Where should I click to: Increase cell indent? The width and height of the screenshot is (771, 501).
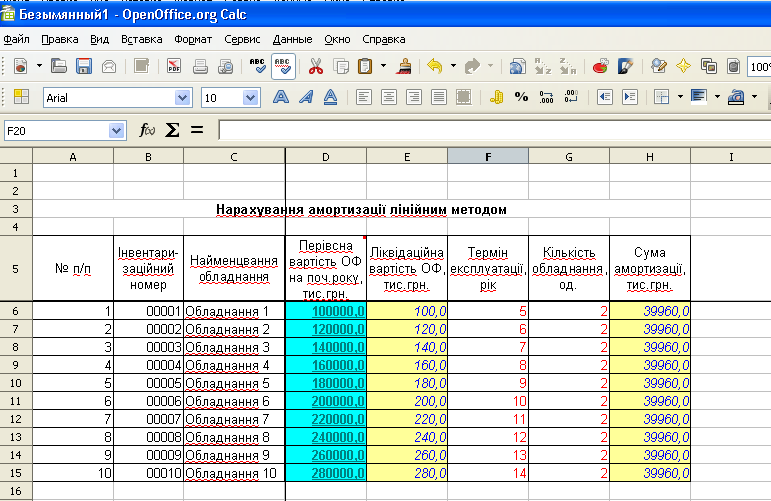pyautogui.click(x=630, y=97)
